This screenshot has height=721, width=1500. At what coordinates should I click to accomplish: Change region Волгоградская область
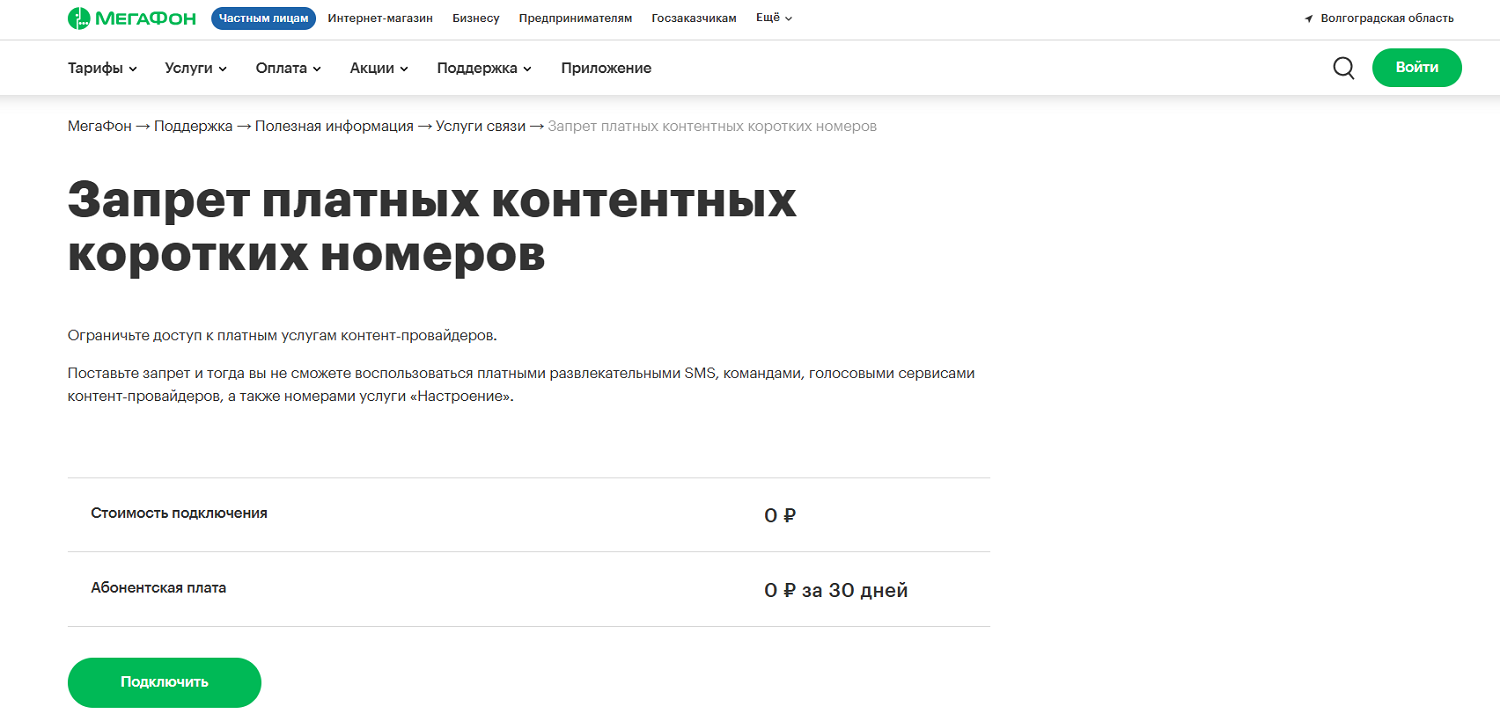[1387, 18]
